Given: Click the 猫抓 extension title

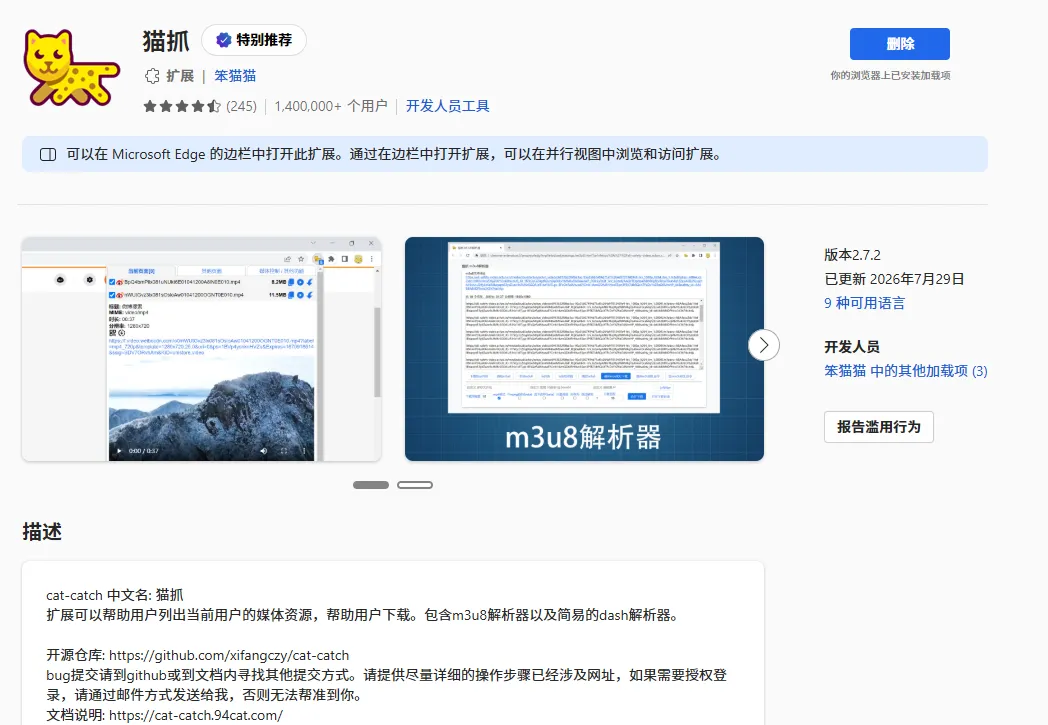Looking at the screenshot, I should [166, 41].
